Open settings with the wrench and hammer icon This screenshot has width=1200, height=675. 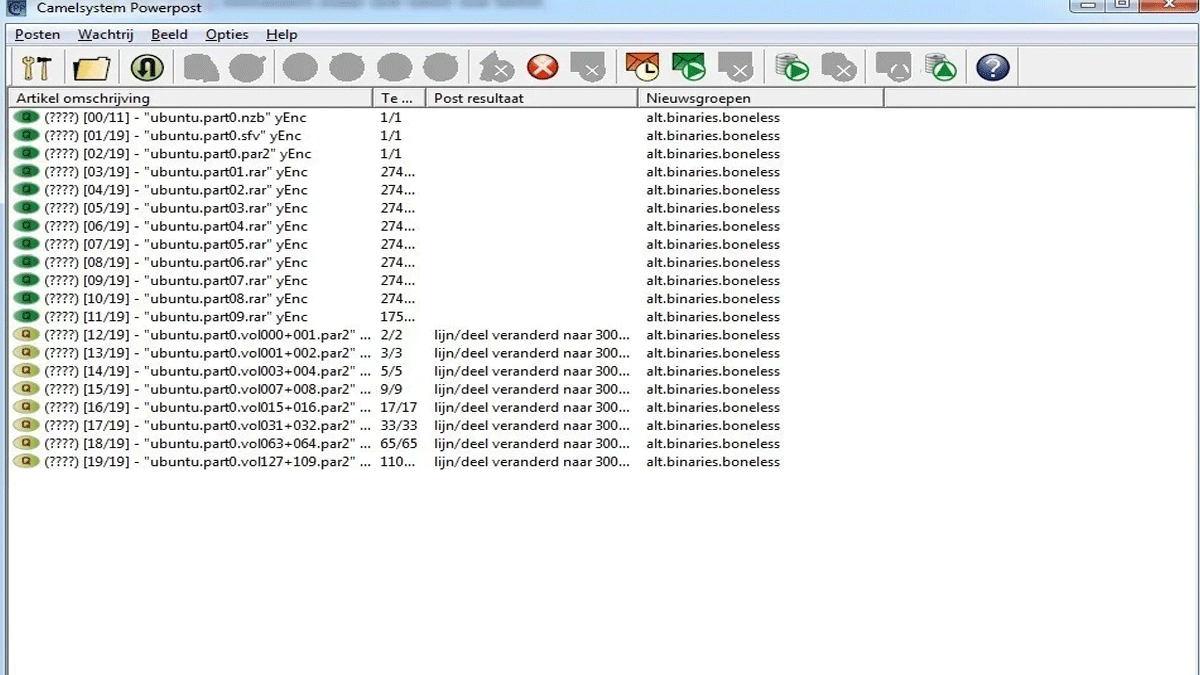[x=36, y=68]
